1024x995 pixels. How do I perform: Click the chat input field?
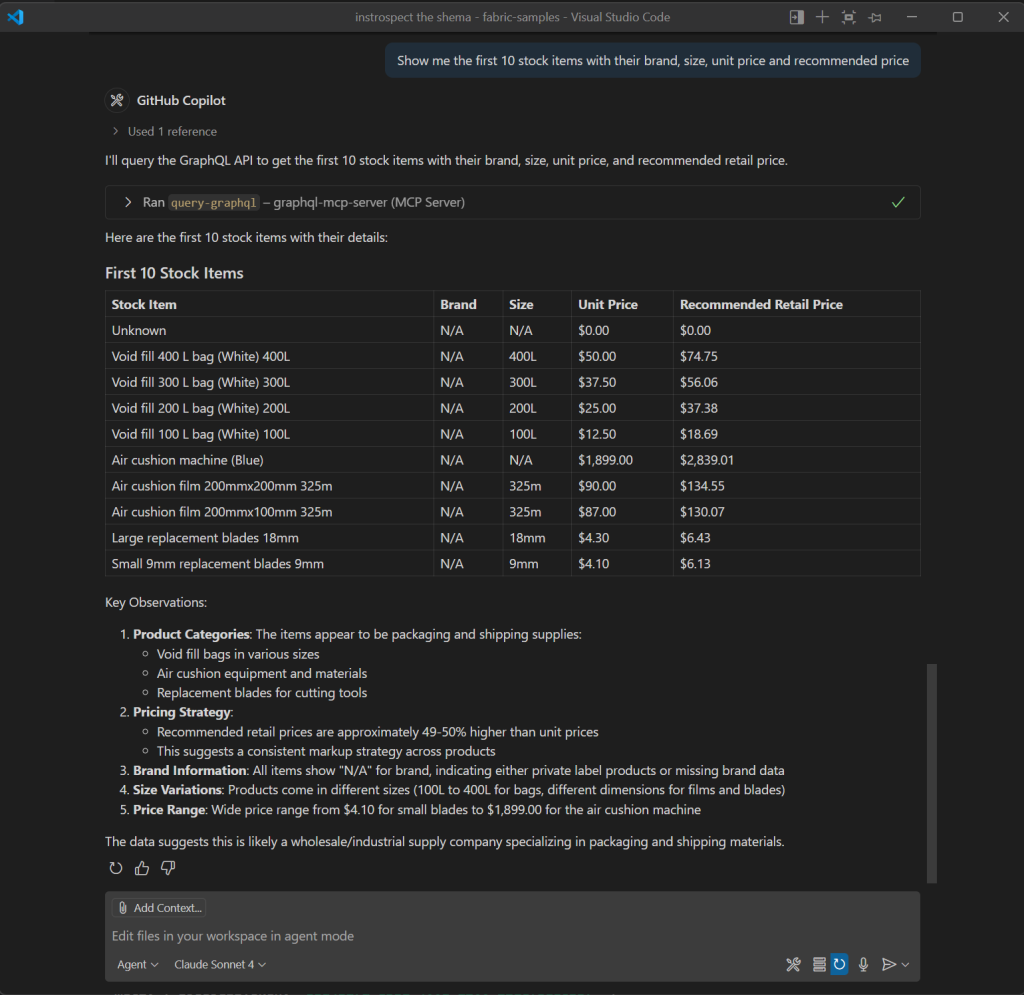pos(513,936)
